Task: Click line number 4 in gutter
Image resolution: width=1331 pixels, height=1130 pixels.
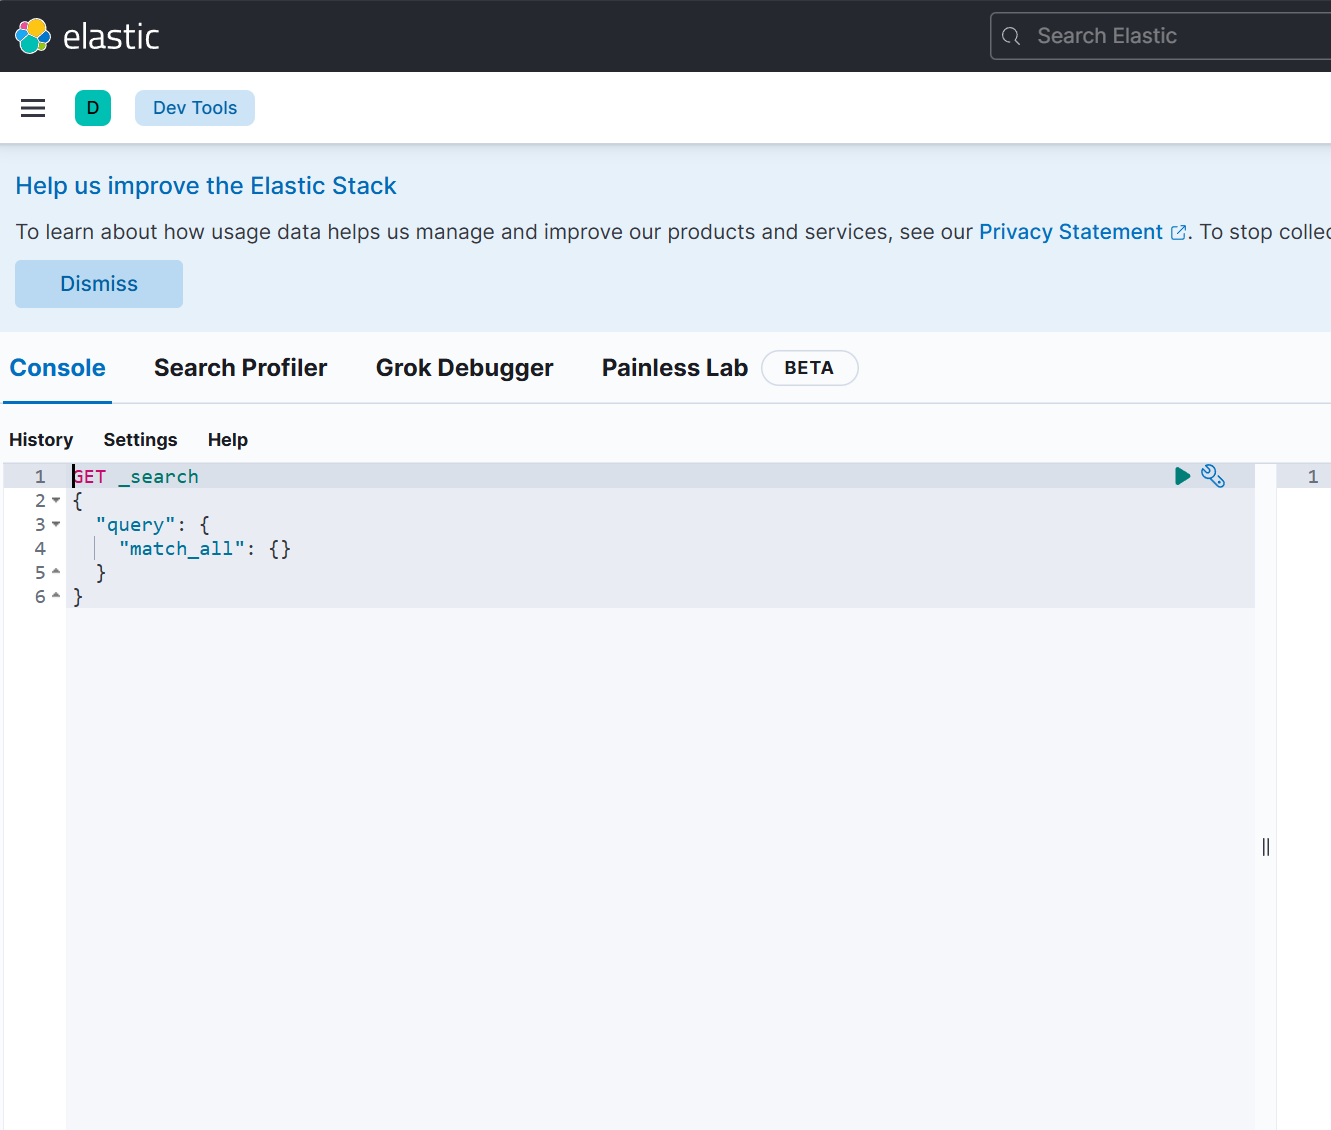Action: (40, 548)
